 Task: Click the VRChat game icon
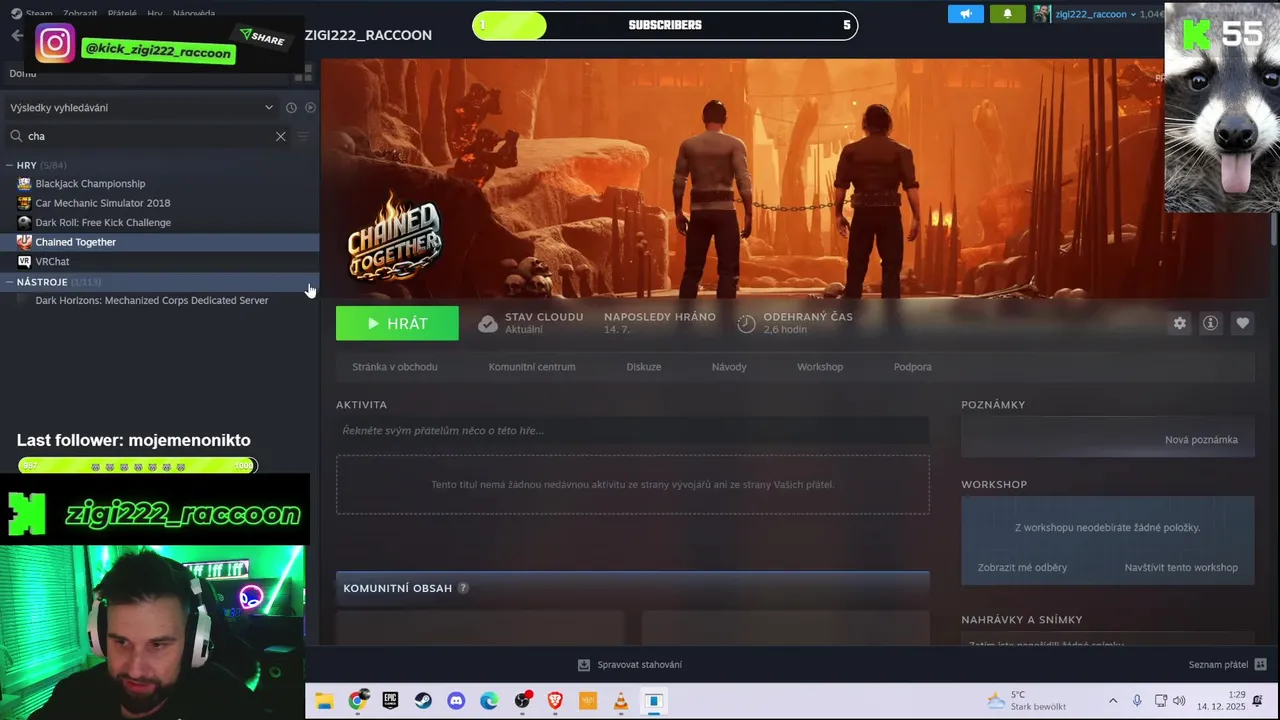coord(24,261)
